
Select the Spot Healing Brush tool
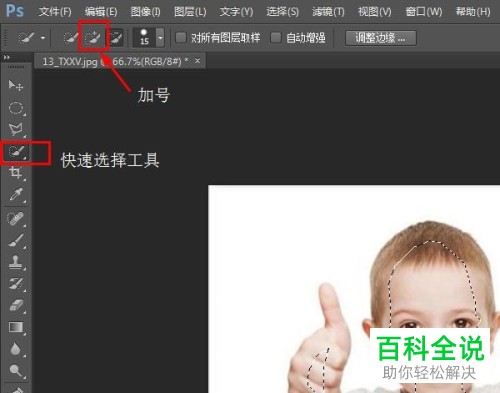click(16, 219)
